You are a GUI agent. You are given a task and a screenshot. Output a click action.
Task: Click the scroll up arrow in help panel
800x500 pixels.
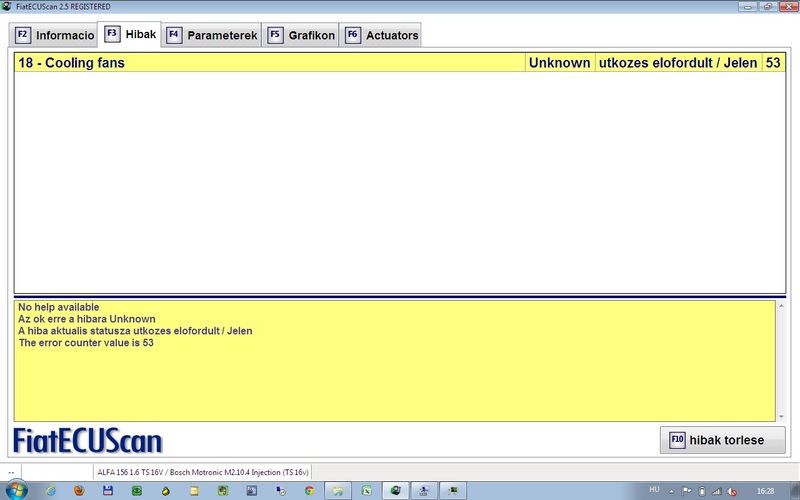780,305
